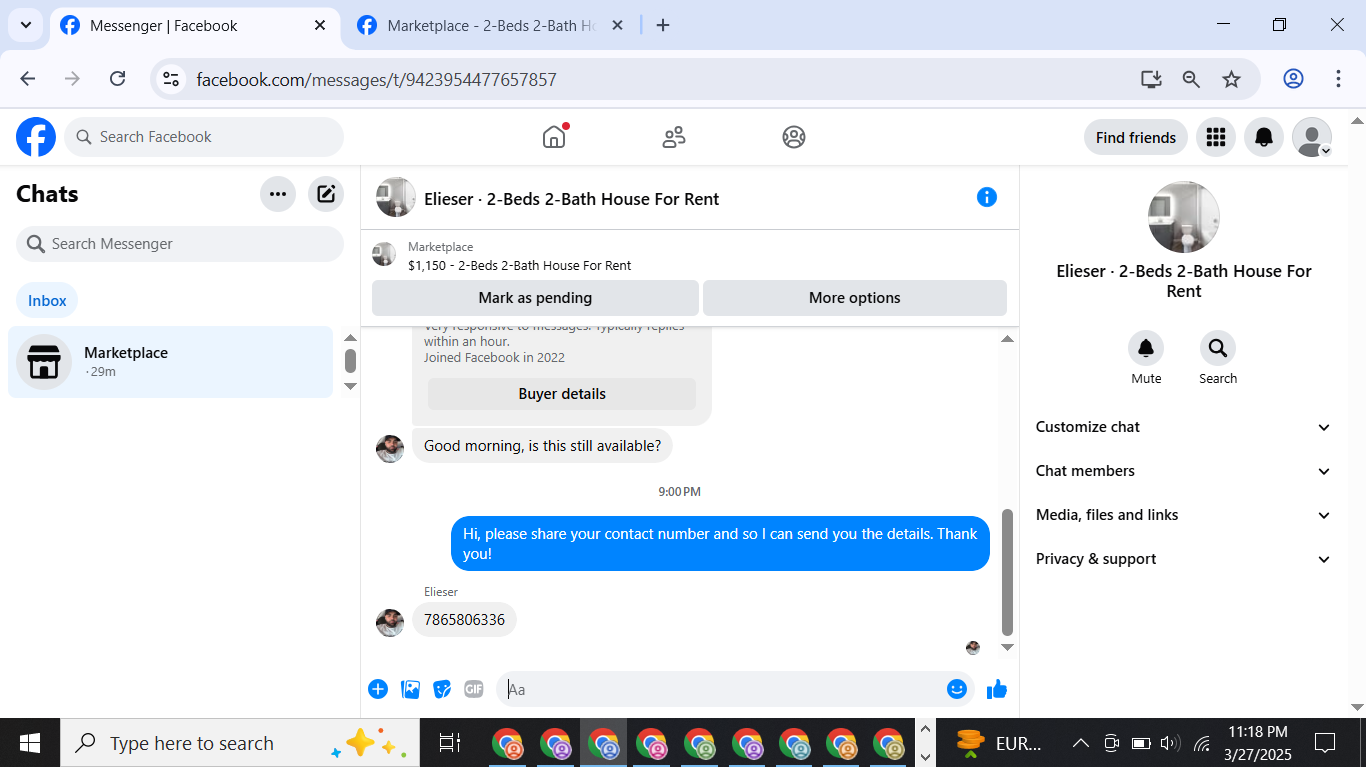Open the emoji picker smiley icon
1366x767 pixels.
click(957, 689)
